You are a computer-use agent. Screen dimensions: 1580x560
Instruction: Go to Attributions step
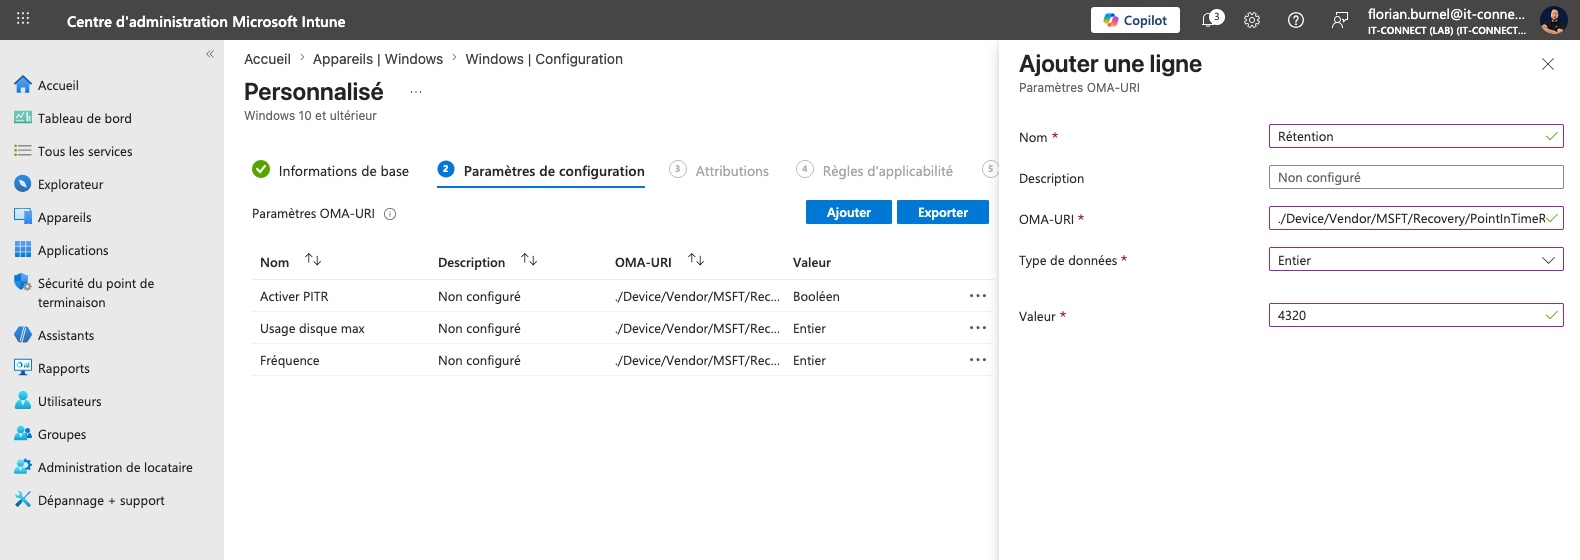719,171
